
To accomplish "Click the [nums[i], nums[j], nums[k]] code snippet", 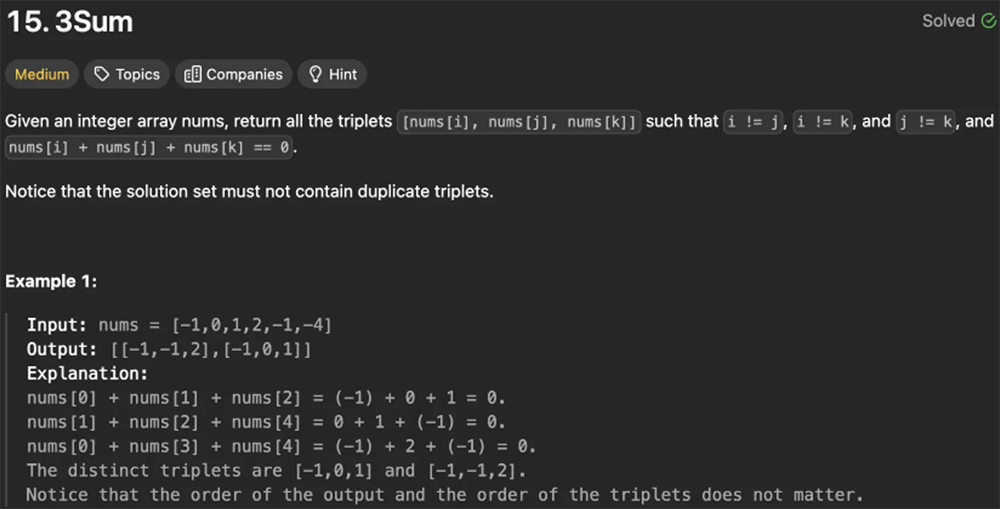I will [x=519, y=122].
